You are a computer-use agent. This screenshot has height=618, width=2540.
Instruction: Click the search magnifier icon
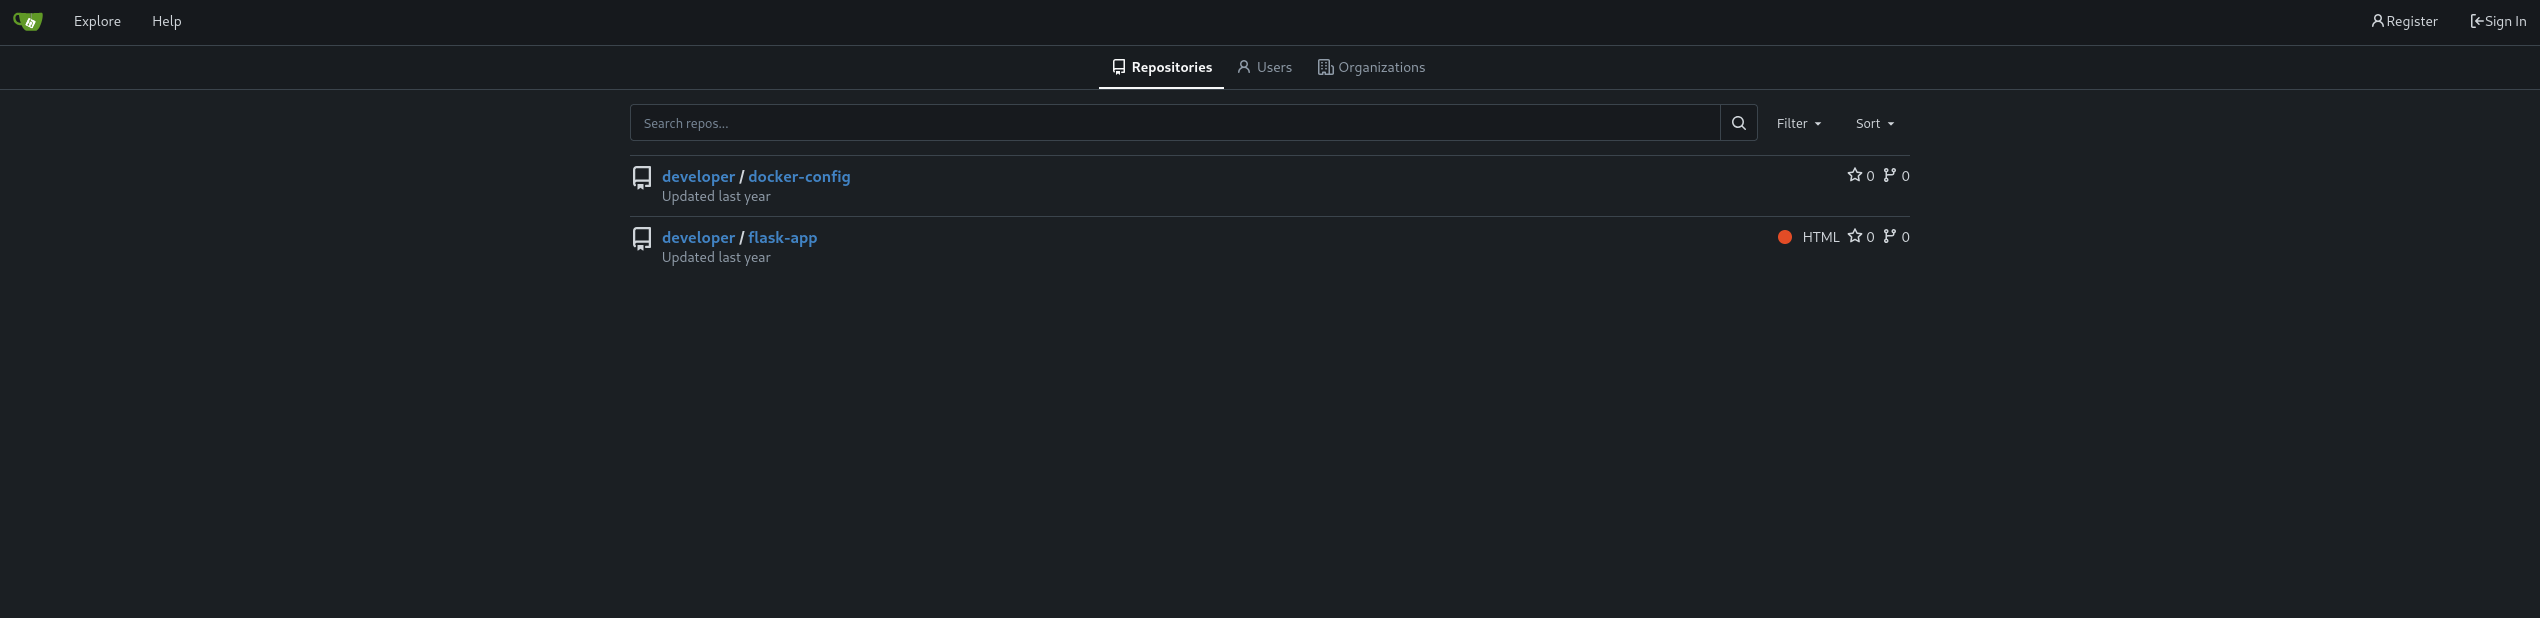coord(1739,122)
